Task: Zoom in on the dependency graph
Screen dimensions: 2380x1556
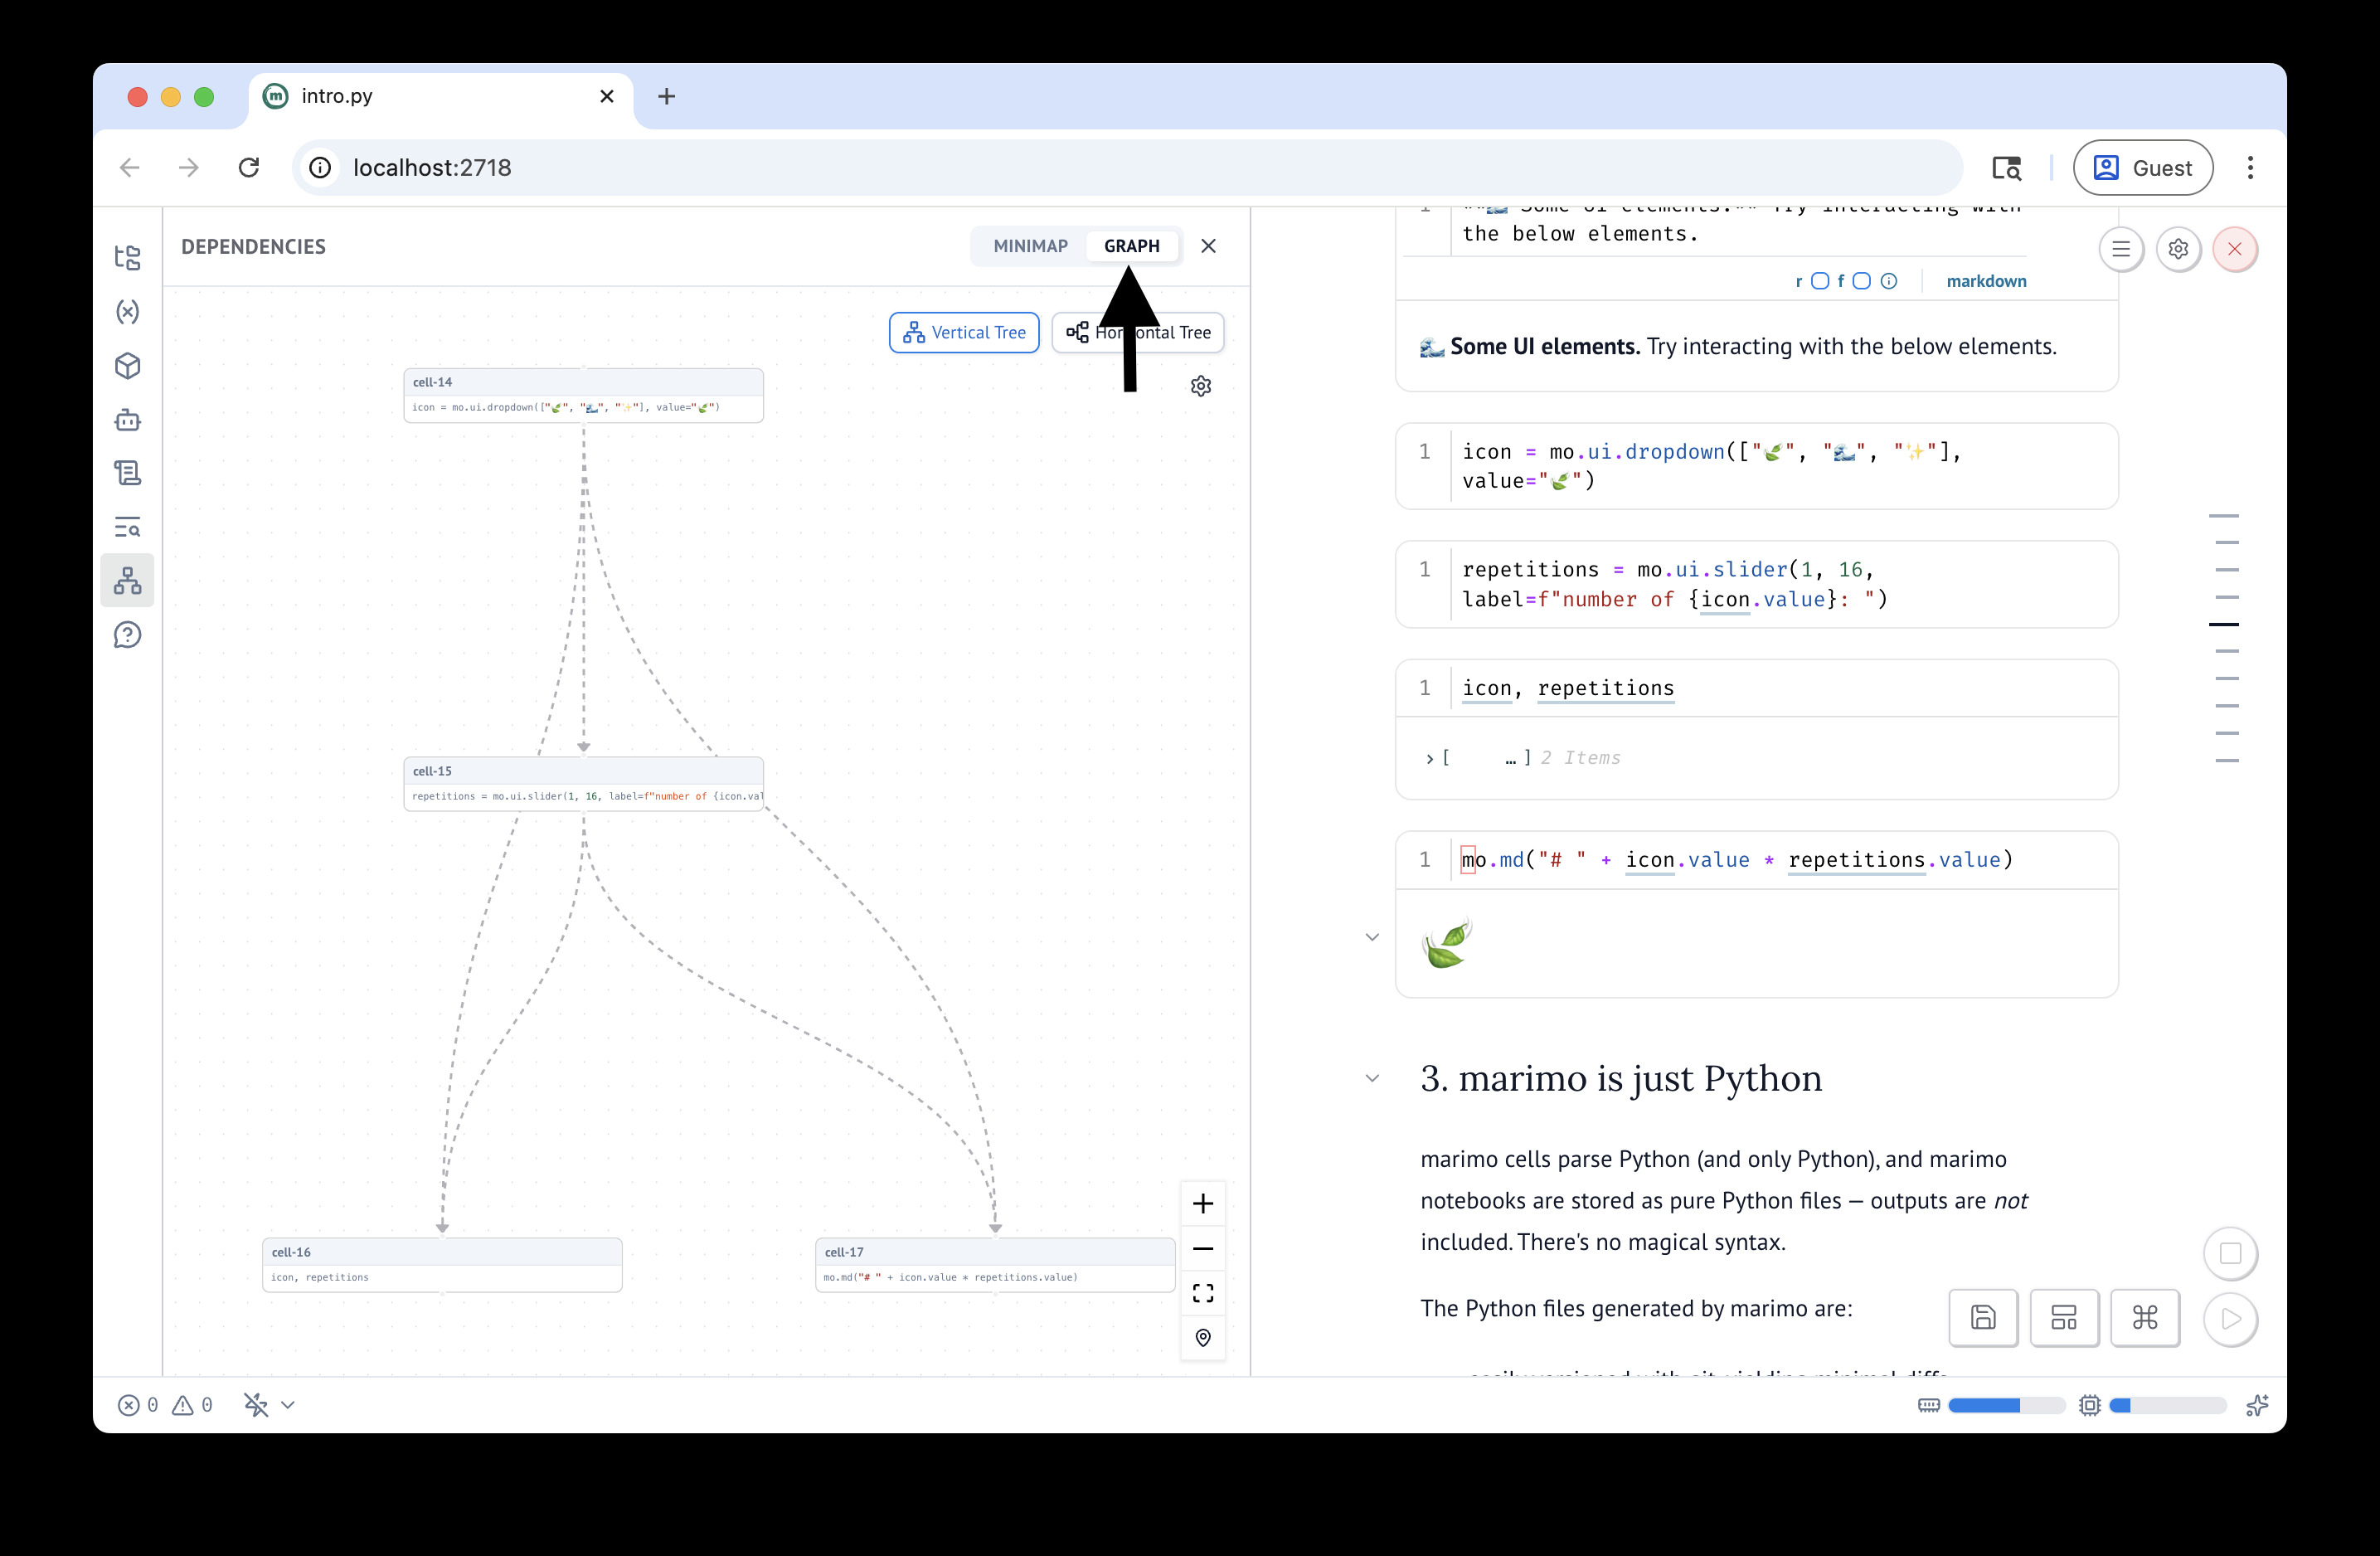Action: [x=1203, y=1203]
